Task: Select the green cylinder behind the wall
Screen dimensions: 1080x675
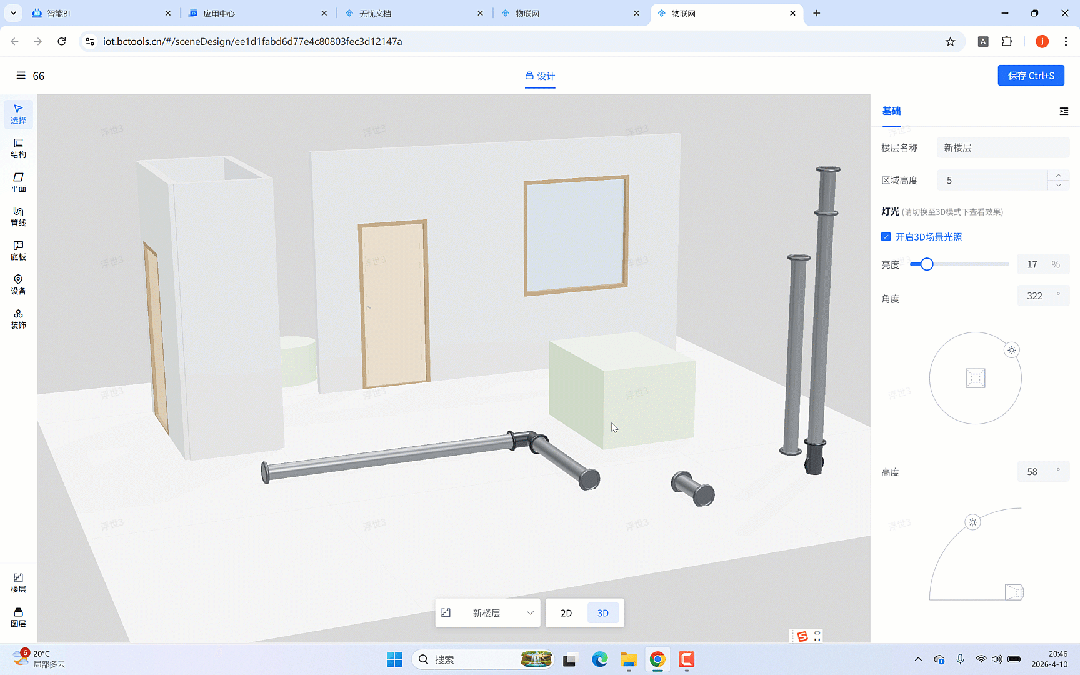Action: (x=299, y=360)
